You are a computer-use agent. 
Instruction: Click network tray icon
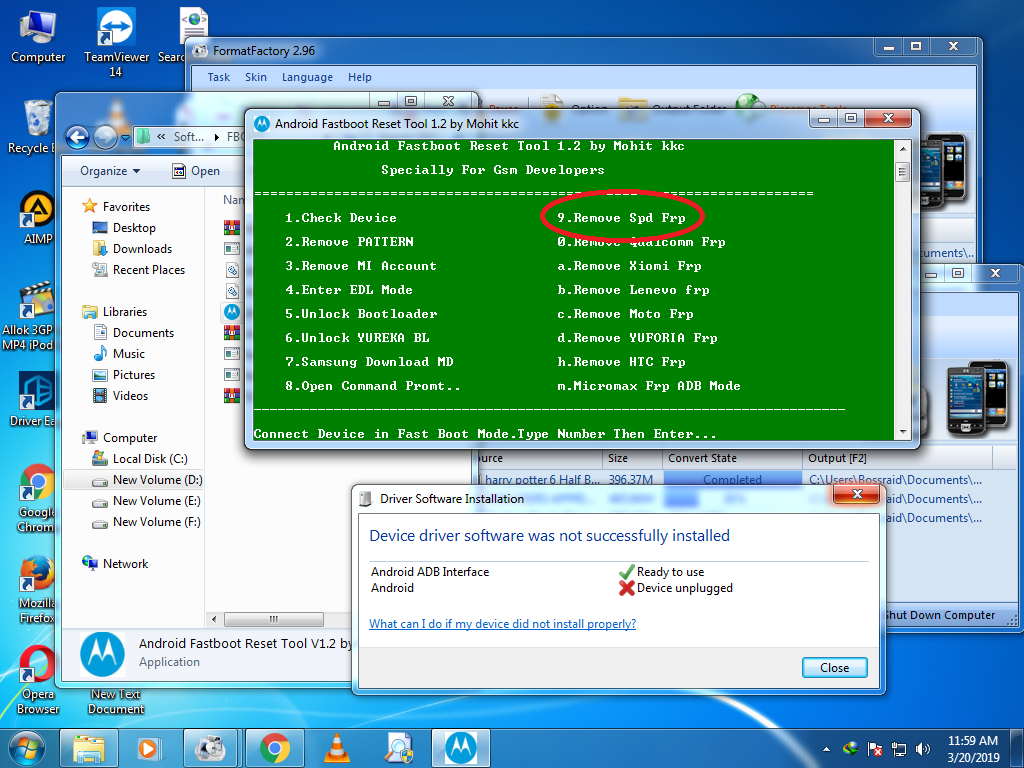coord(899,749)
